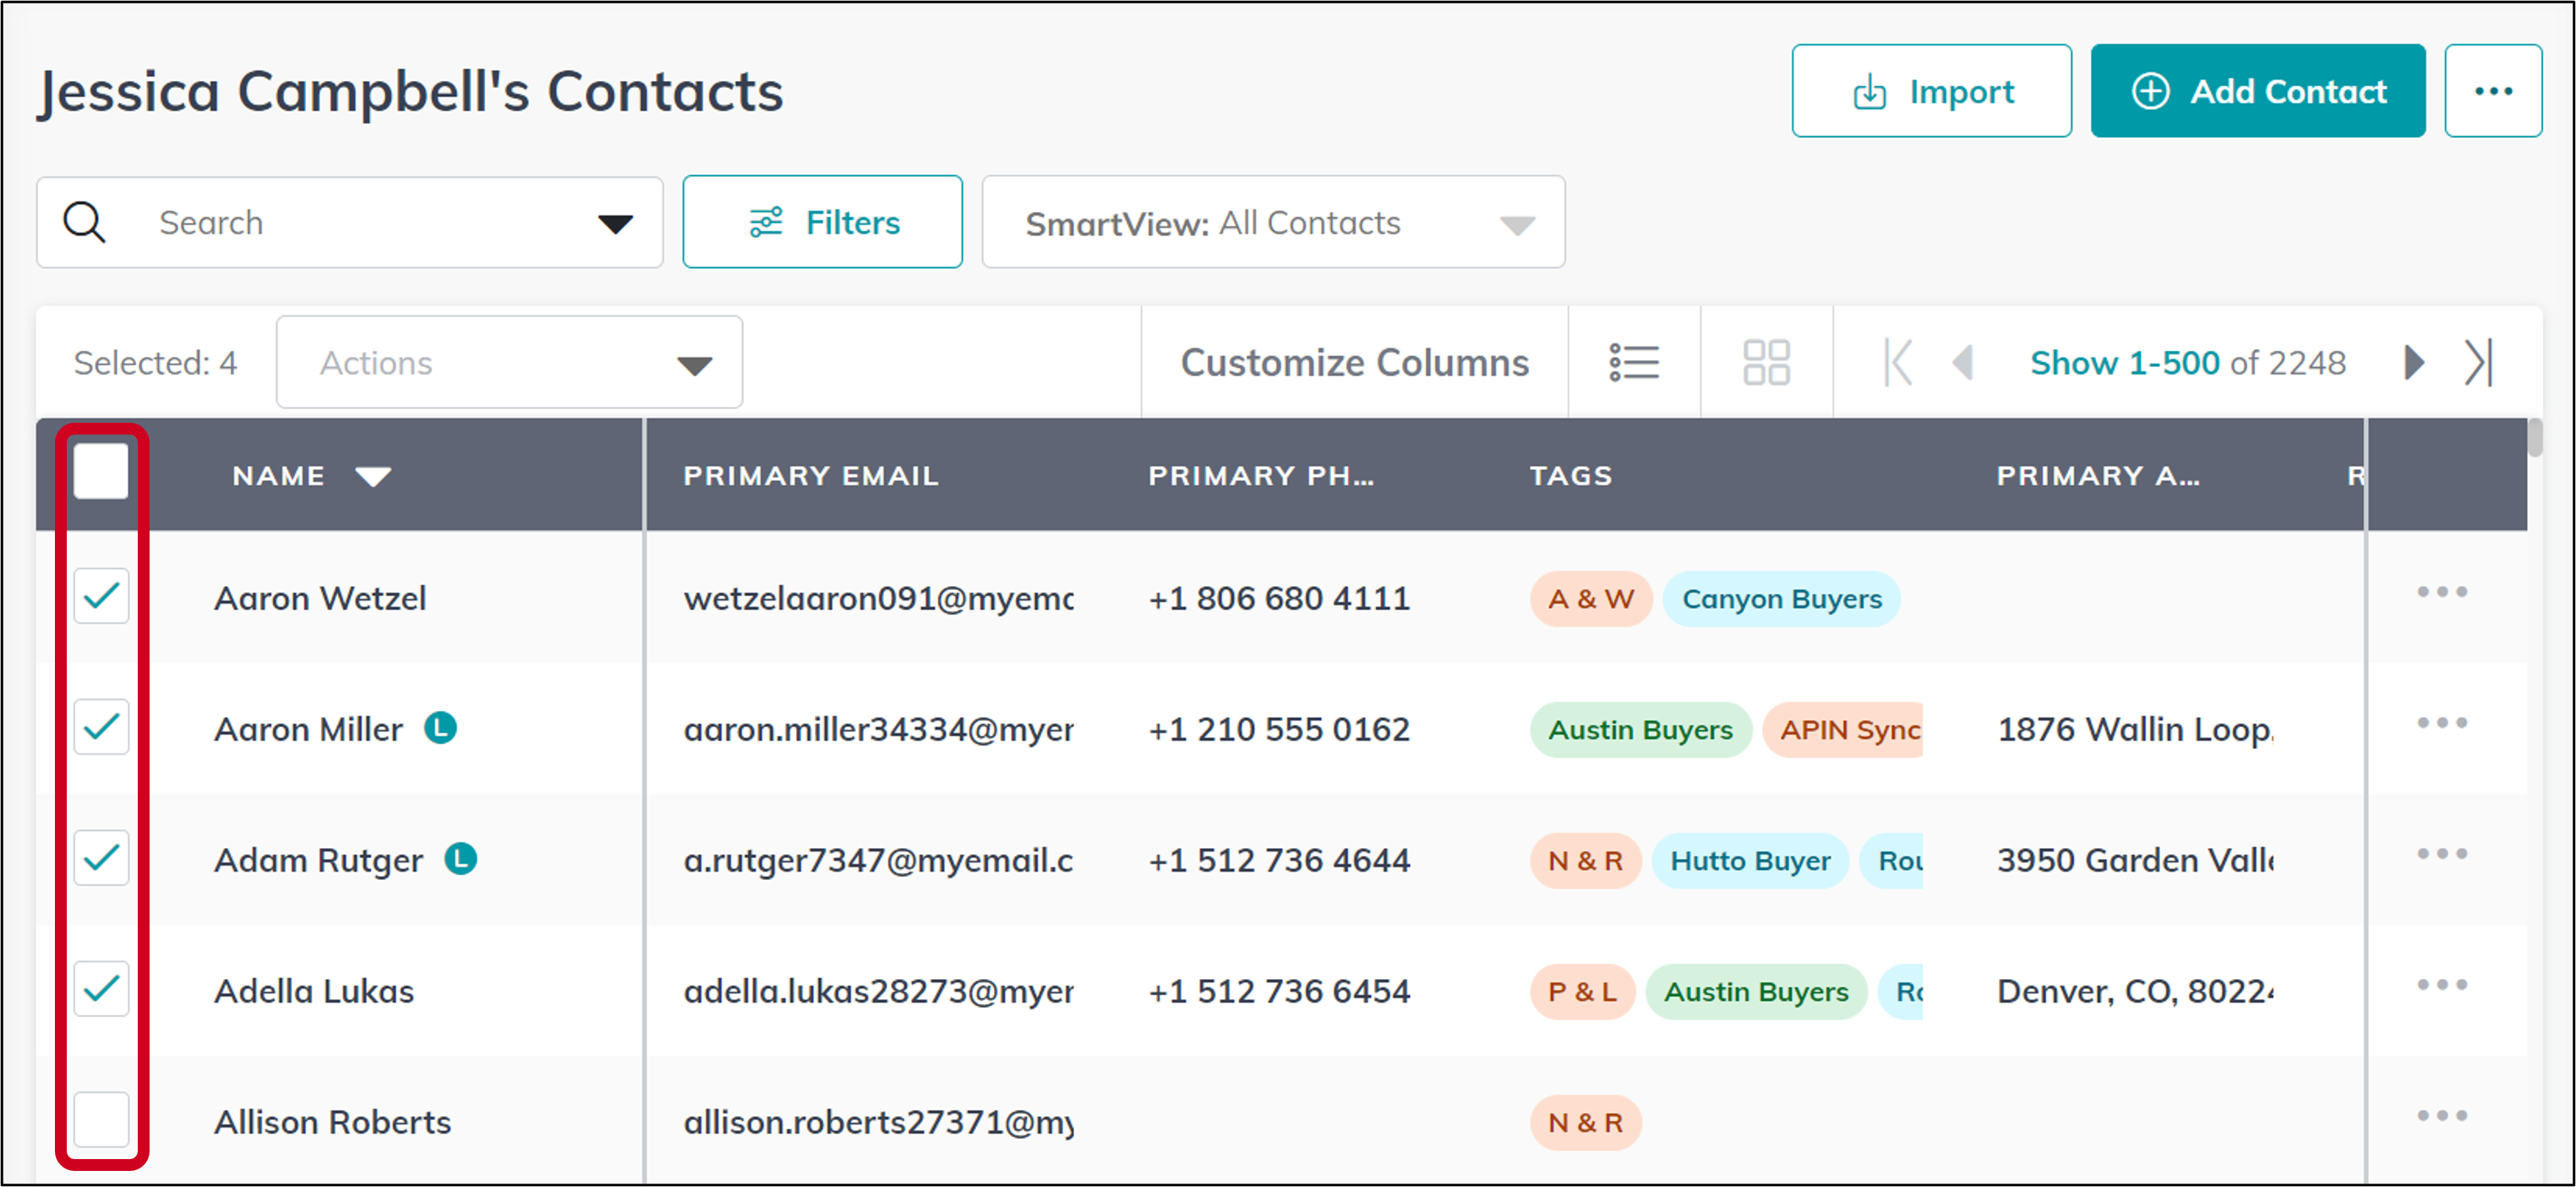Click the Hutto Buyer tag

click(1750, 861)
